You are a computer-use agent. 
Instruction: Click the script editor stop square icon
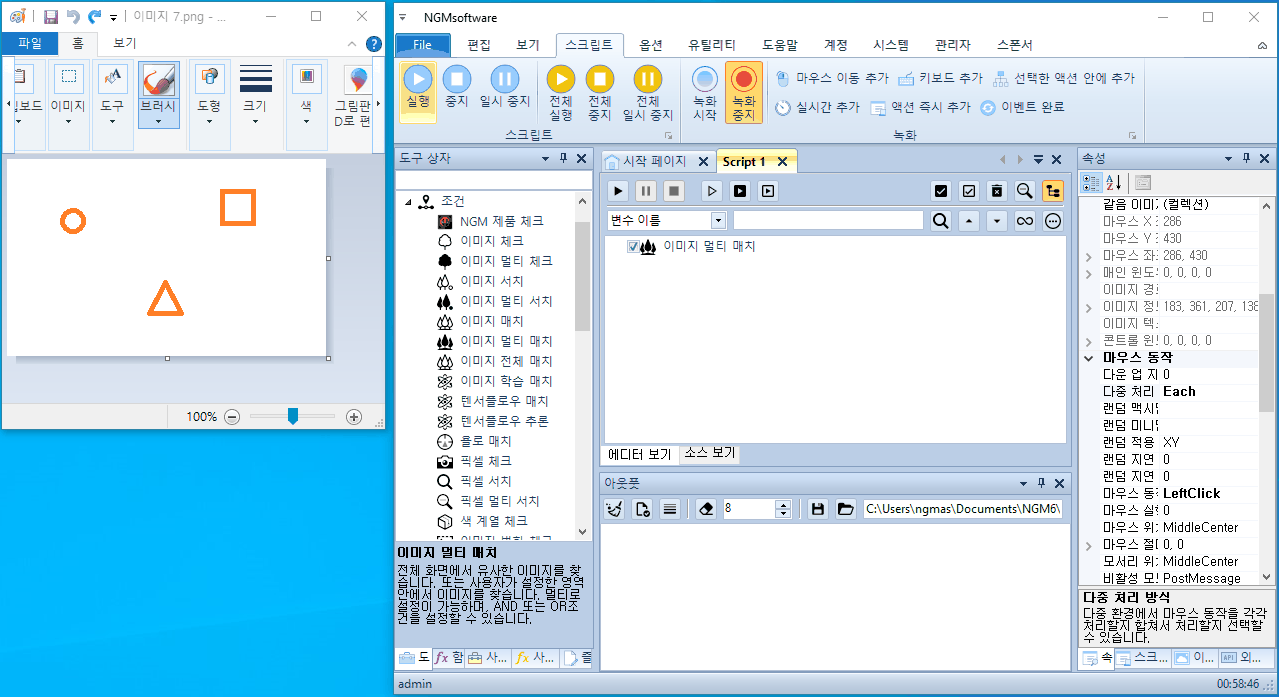(674, 191)
